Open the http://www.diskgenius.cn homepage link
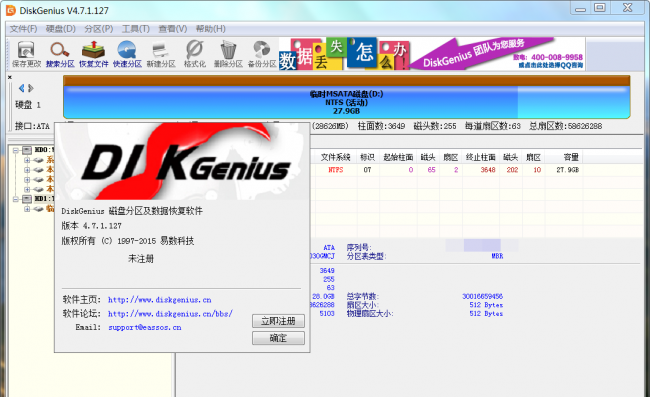The height and width of the screenshot is (397, 650). click(160, 300)
